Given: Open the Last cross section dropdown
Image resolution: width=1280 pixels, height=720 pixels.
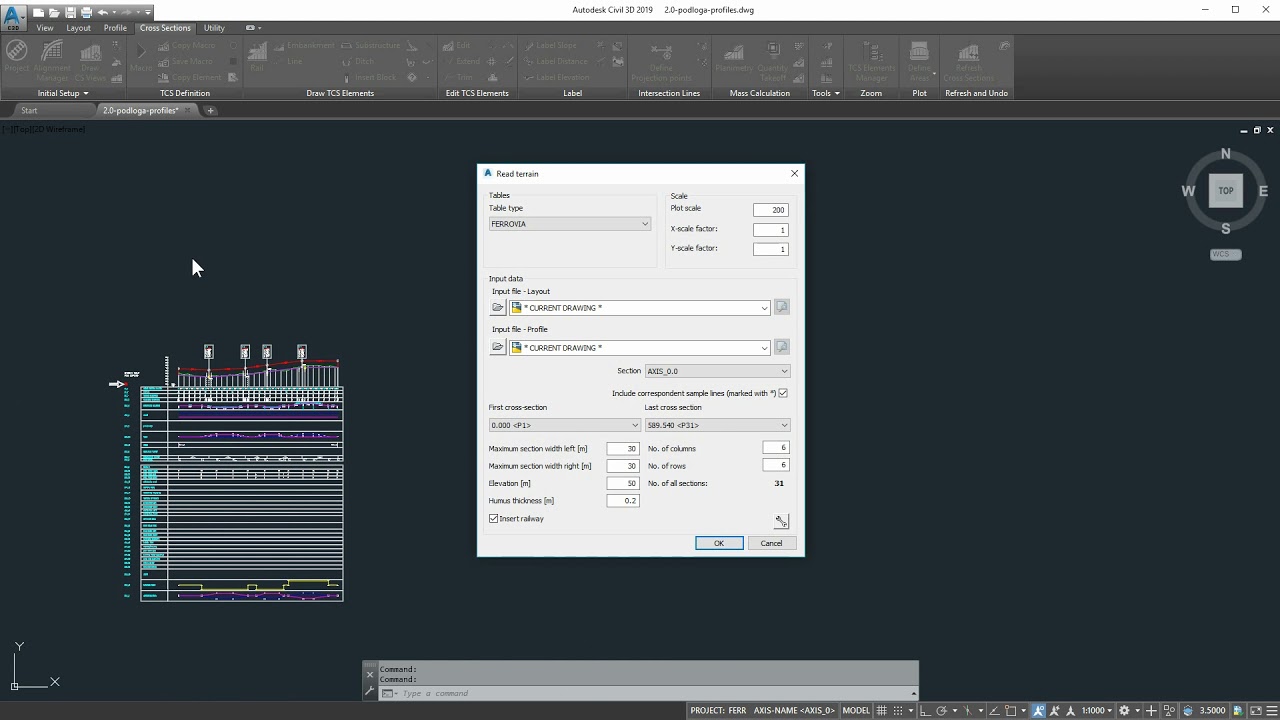Looking at the screenshot, I should (717, 425).
